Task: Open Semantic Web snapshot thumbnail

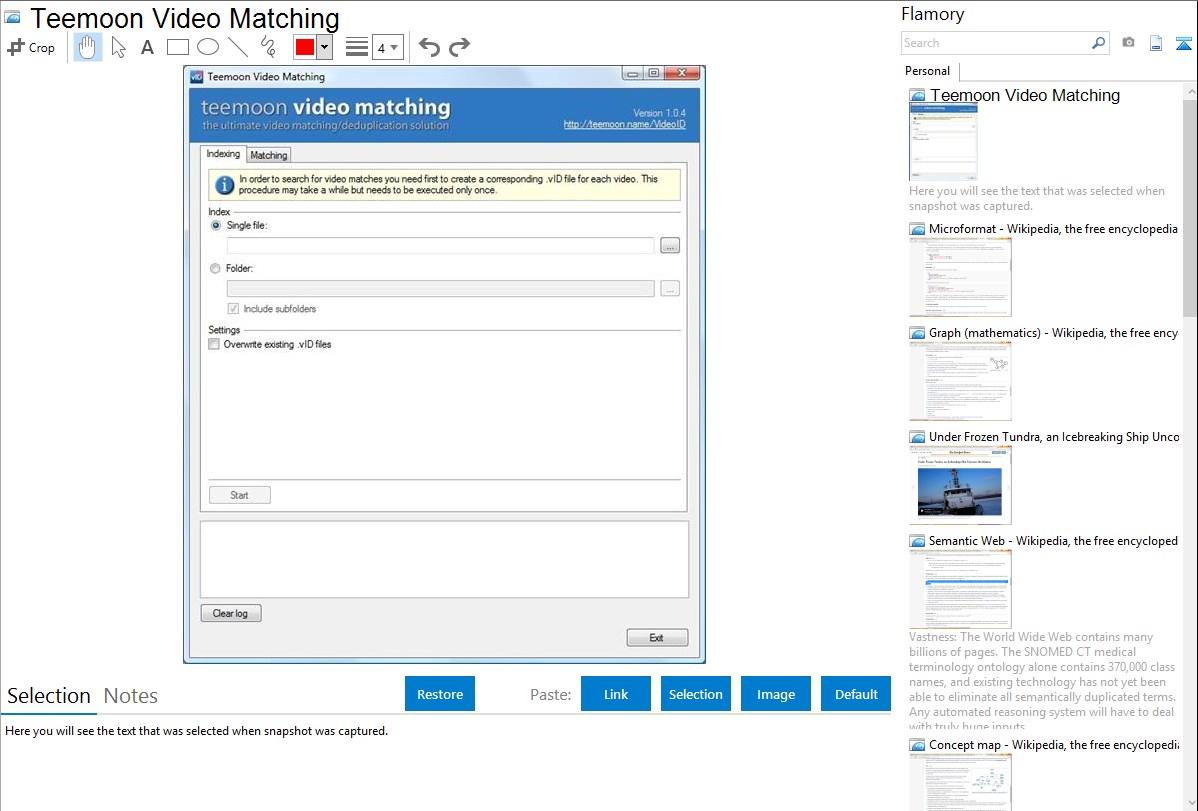Action: point(960,589)
